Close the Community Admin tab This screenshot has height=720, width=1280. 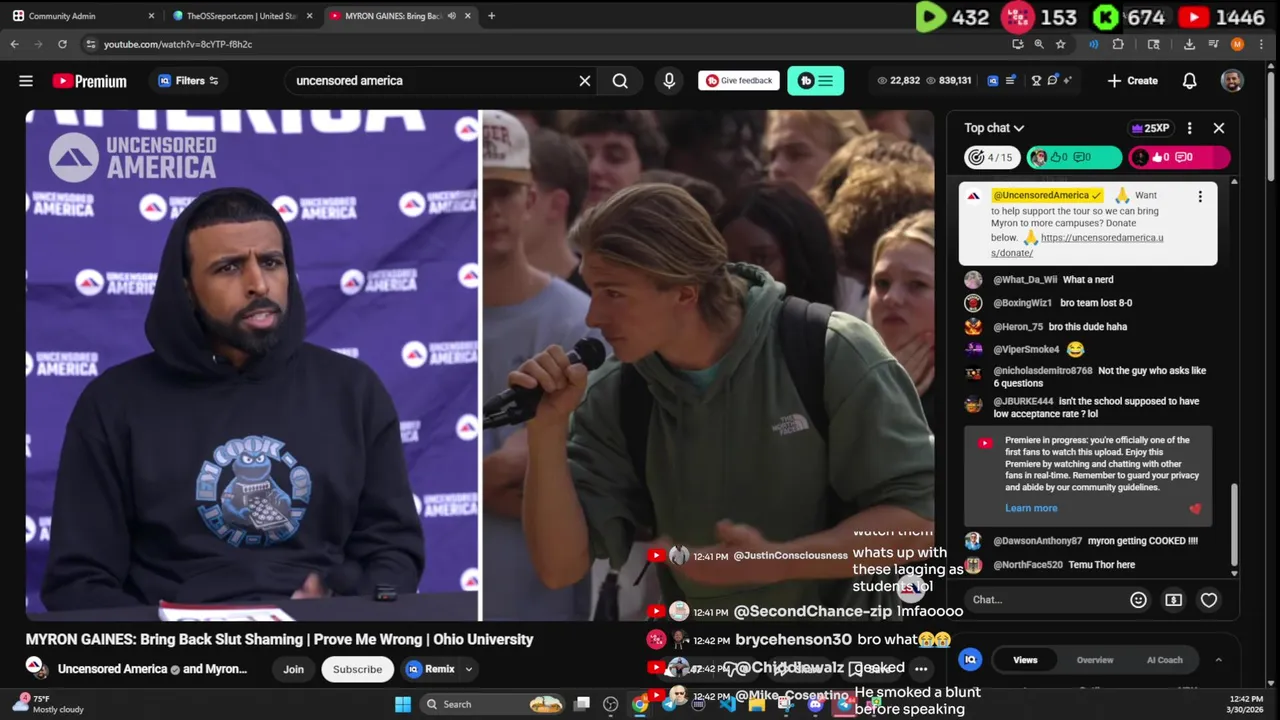click(x=151, y=16)
